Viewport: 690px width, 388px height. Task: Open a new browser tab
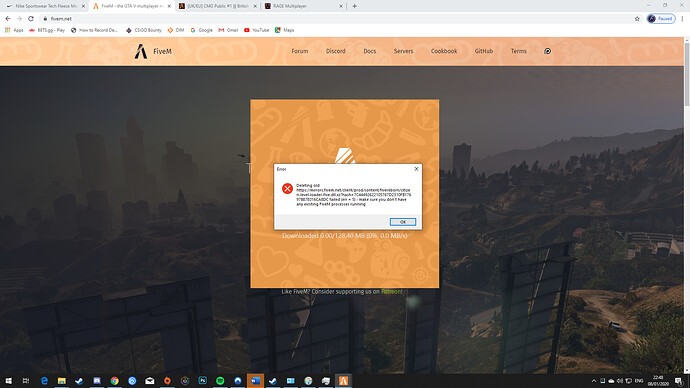(355, 6)
